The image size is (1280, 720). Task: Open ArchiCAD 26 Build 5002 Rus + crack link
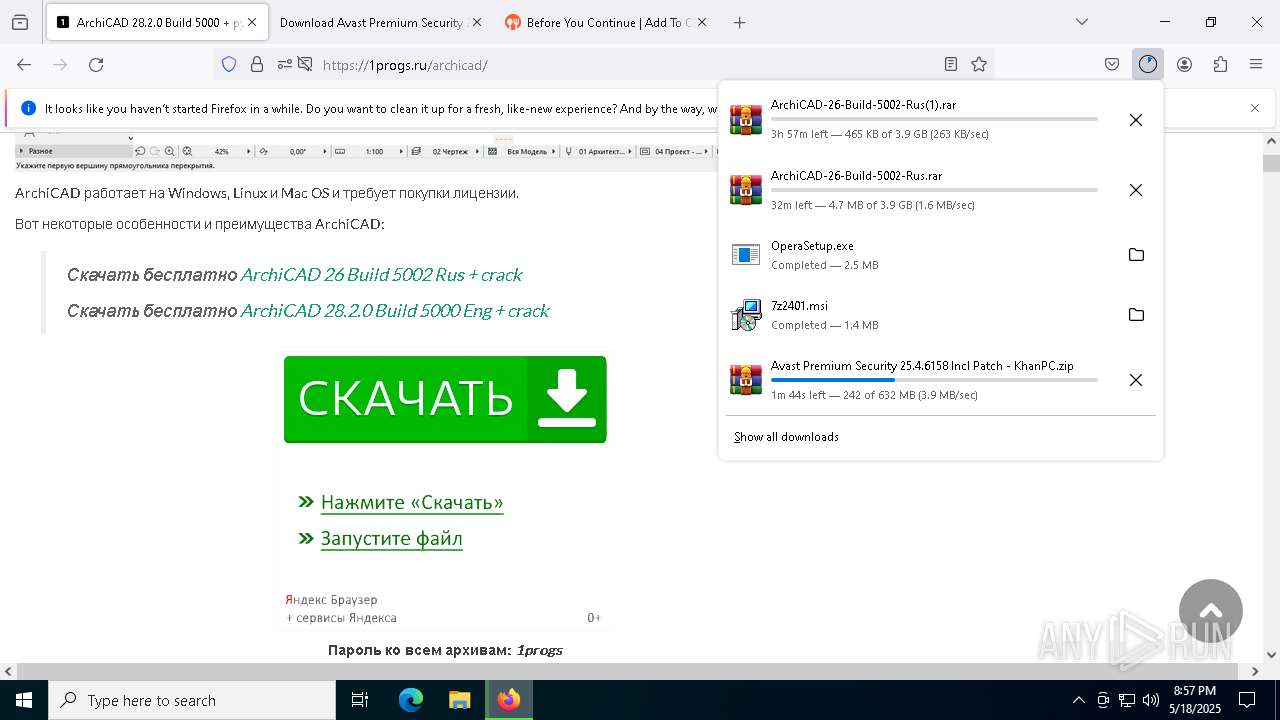pyautogui.click(x=381, y=274)
